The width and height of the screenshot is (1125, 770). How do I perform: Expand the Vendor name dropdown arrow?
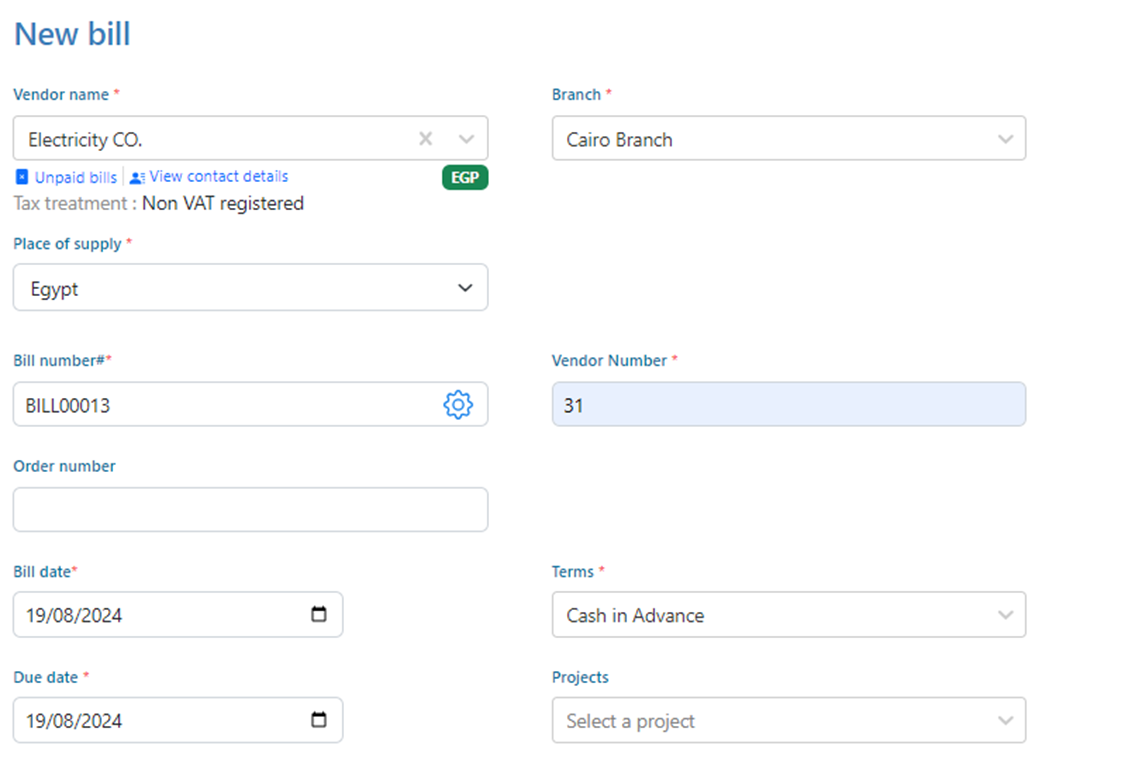(466, 139)
